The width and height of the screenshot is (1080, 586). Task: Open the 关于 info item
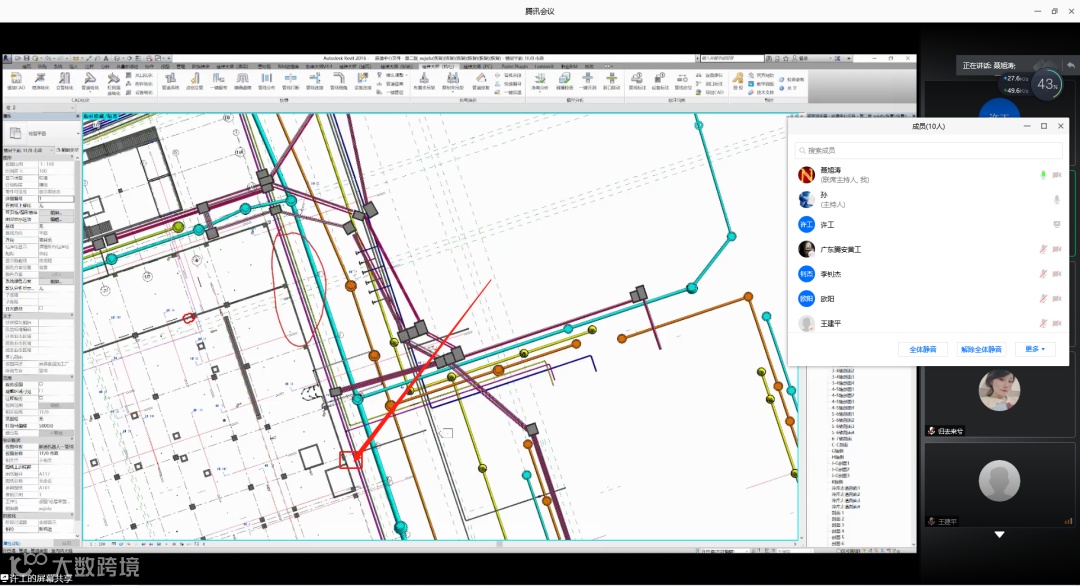[787, 88]
